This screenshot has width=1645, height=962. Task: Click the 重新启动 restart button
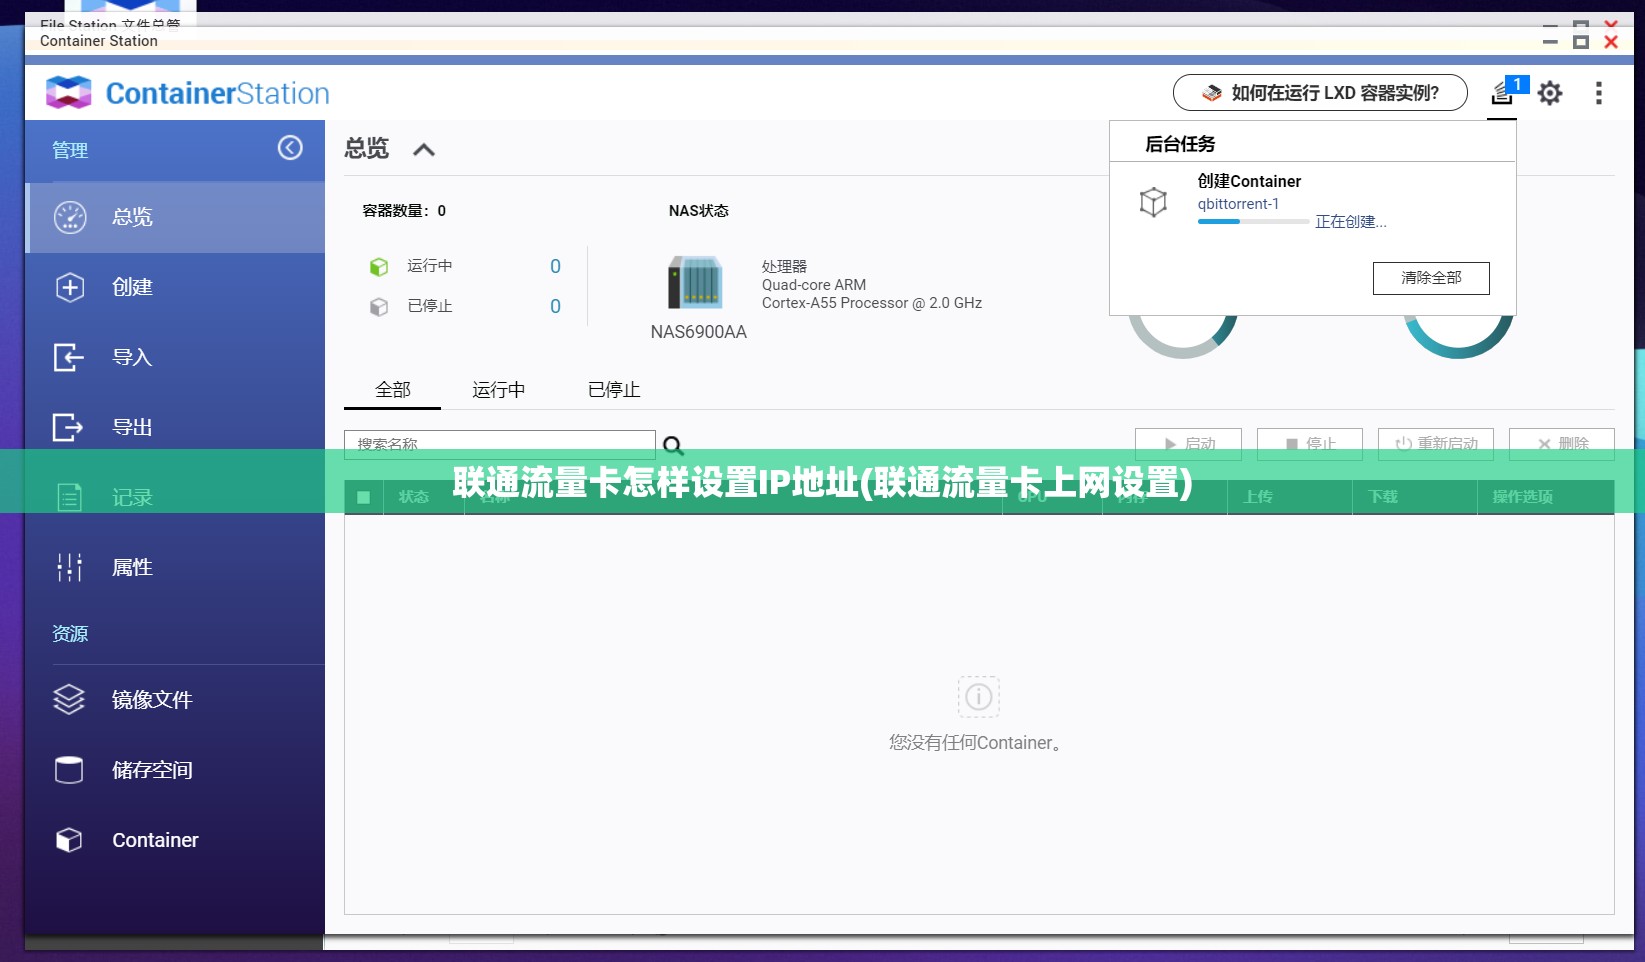1436,443
